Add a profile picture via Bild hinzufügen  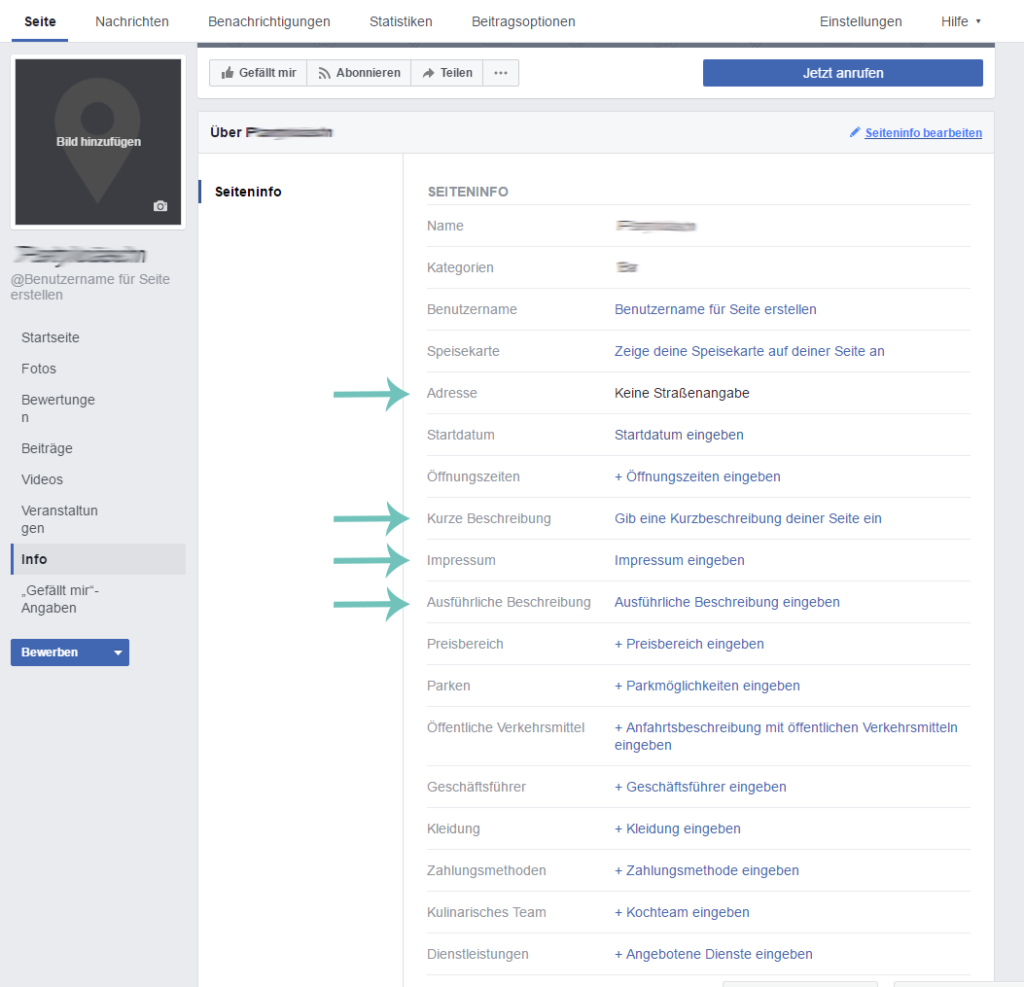point(98,142)
